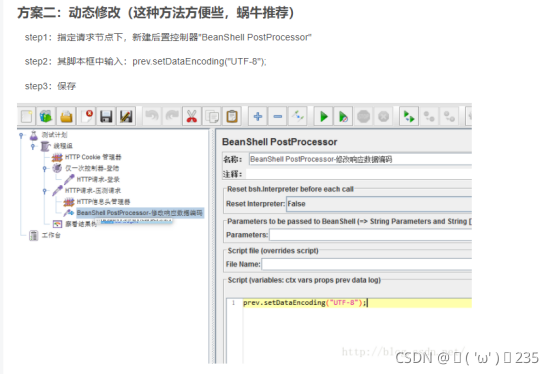554x375 pixels.
Task: Open the Templates toolbar icon
Action: 46,116
